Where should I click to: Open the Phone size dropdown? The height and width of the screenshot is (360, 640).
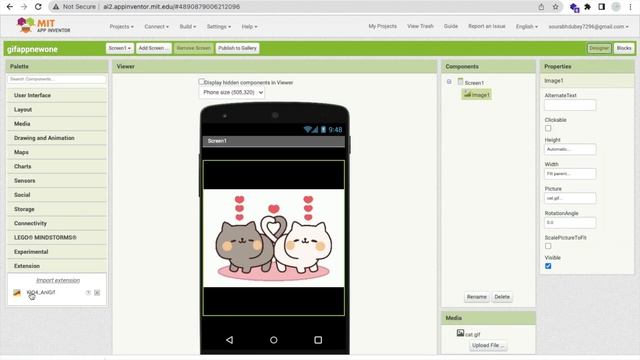tap(231, 93)
